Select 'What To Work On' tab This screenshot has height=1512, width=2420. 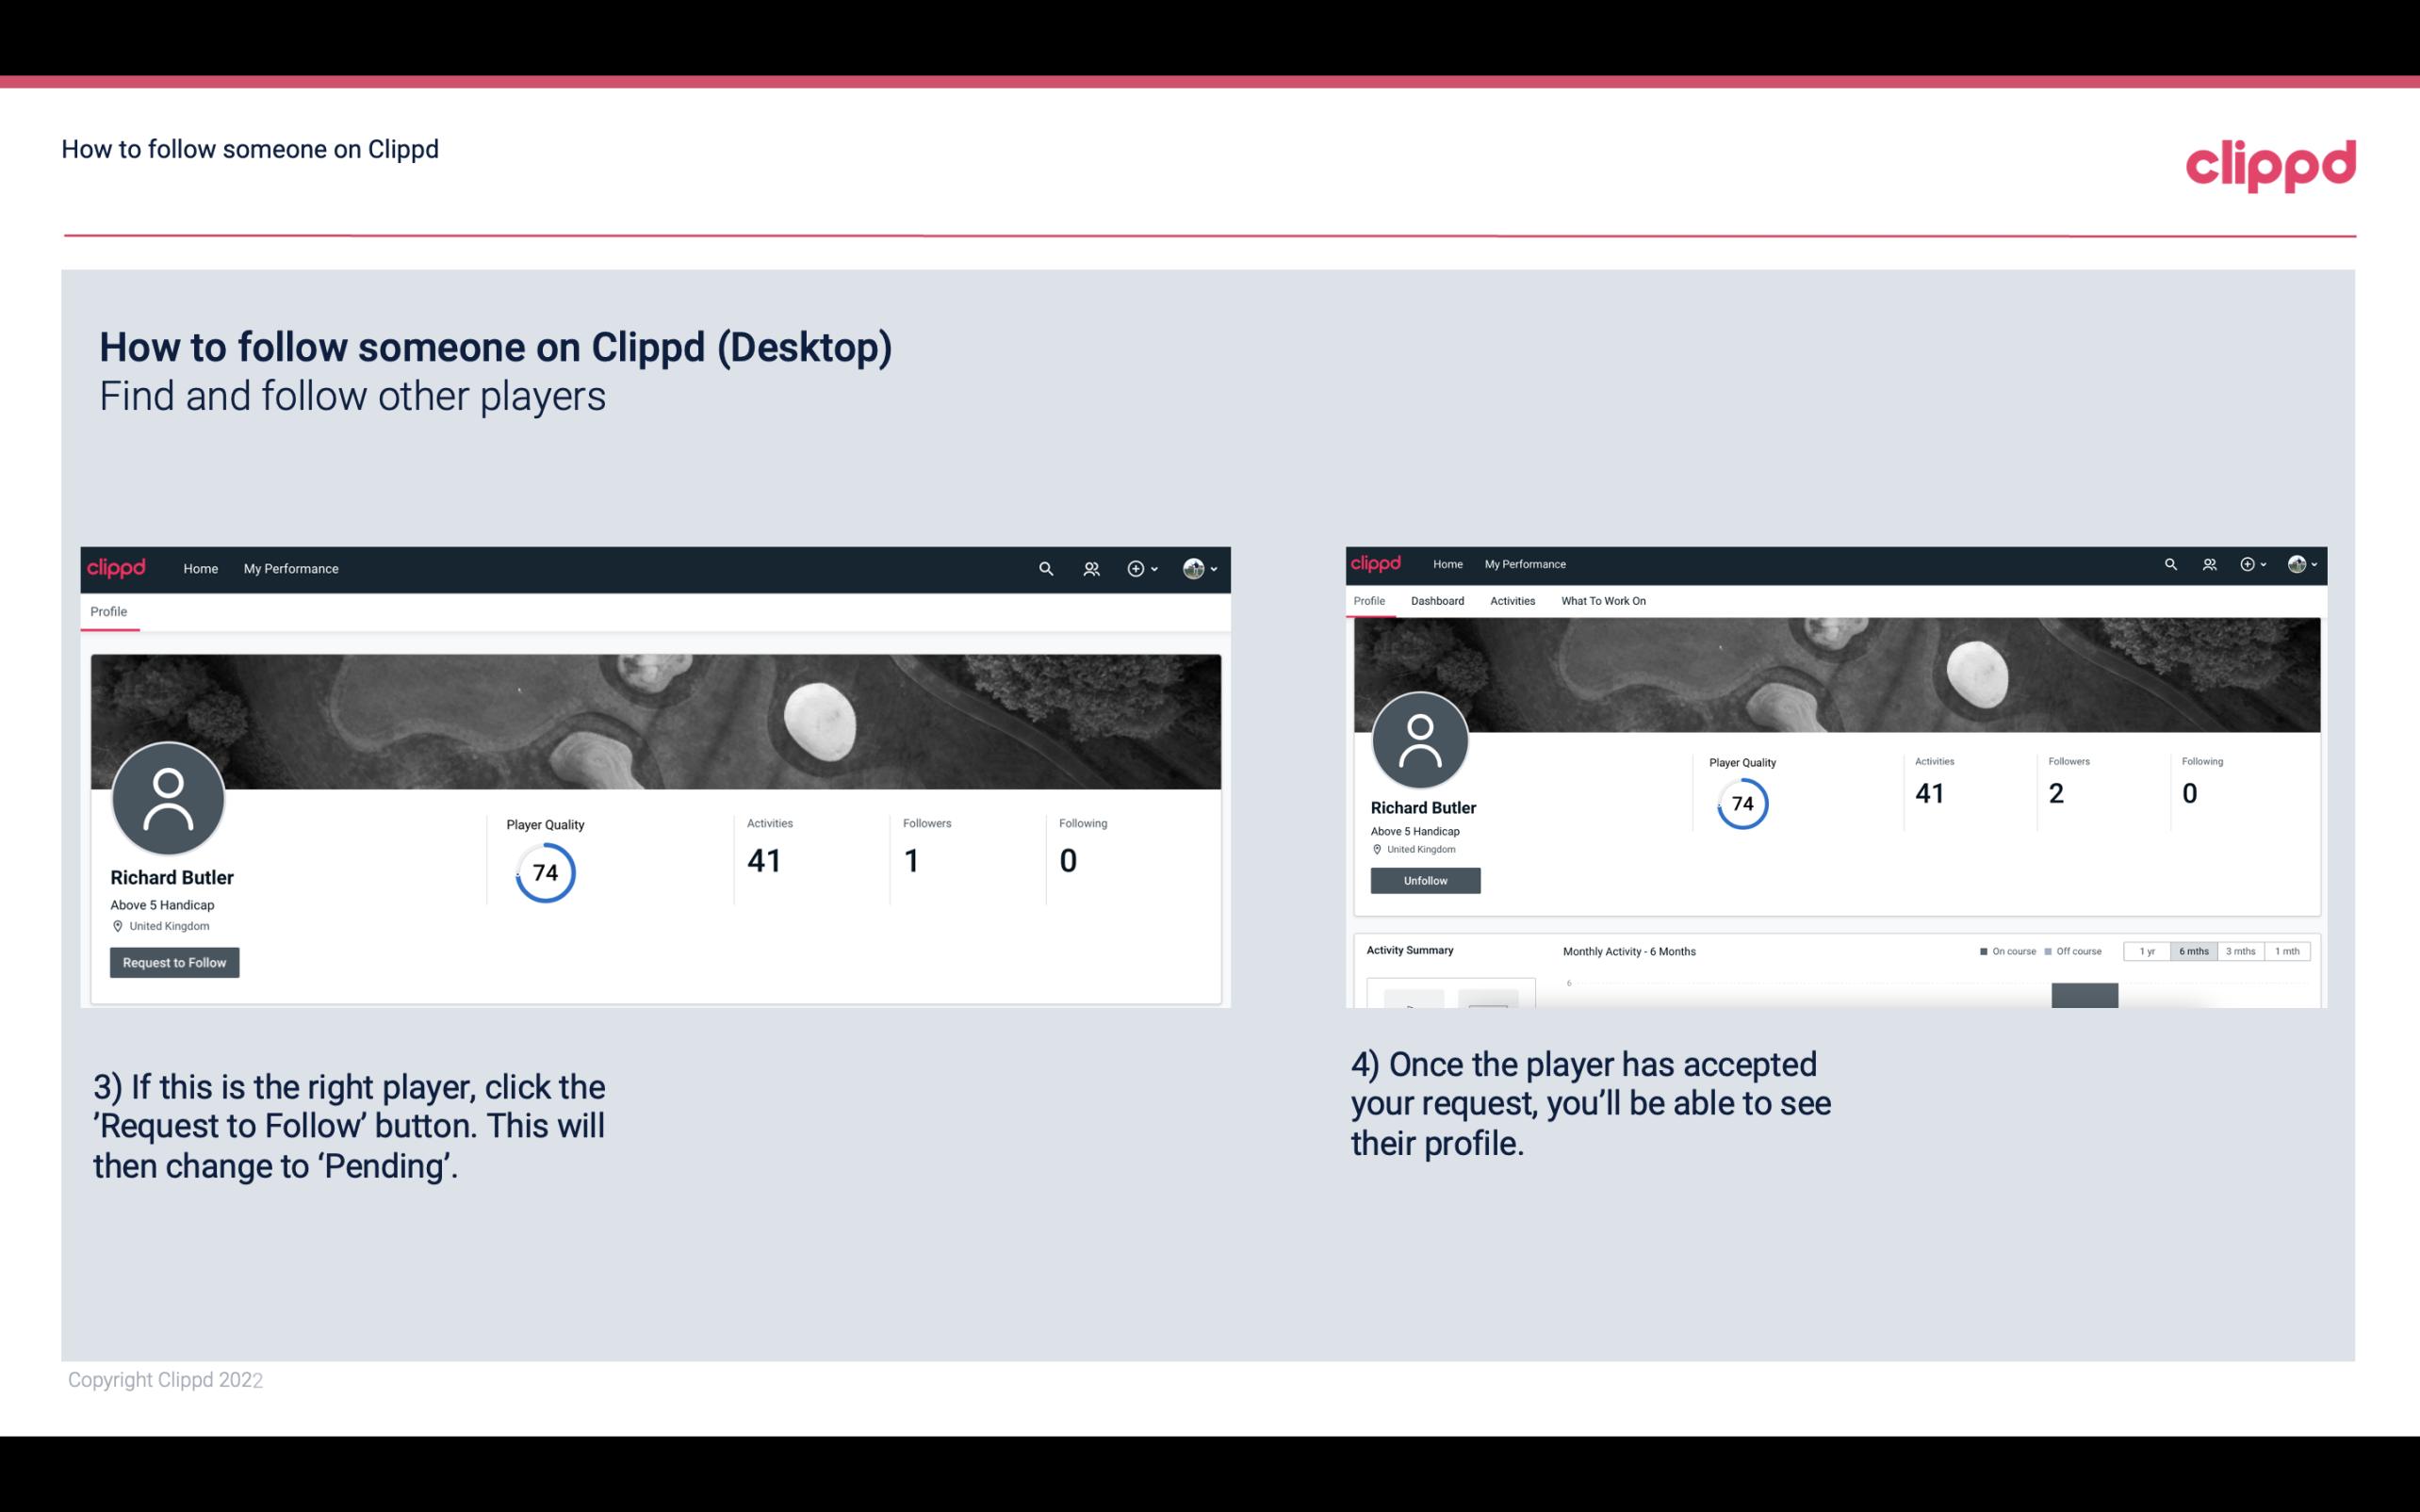[x=1603, y=601]
